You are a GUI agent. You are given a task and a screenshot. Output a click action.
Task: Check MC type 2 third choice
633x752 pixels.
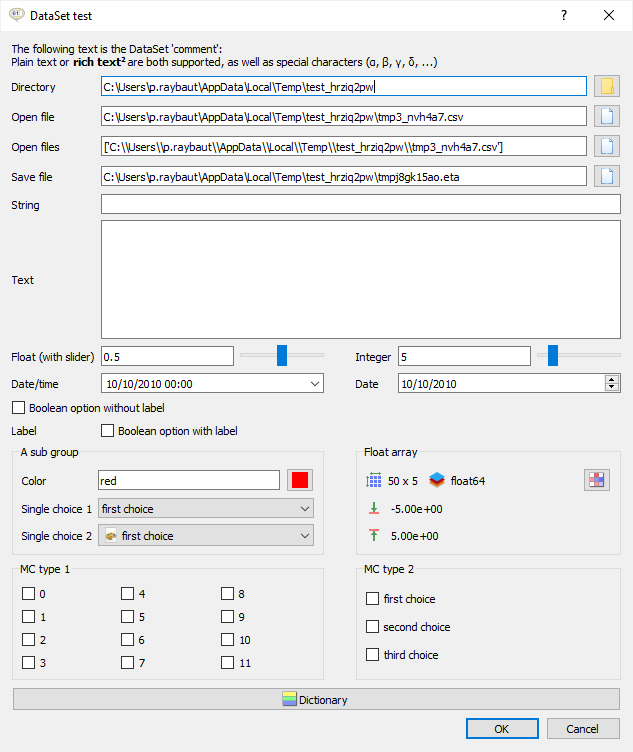(373, 655)
